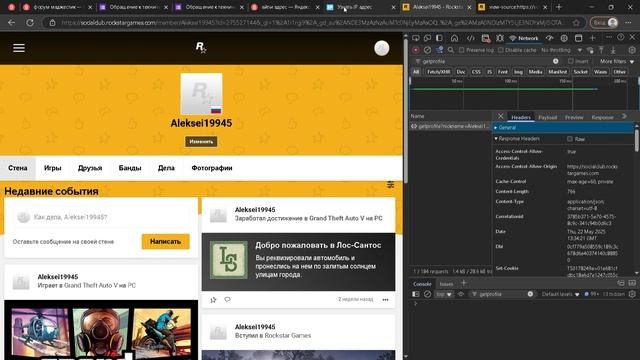Open the More filters dropdown
This screenshot has width=640, height=360.
(617, 61)
